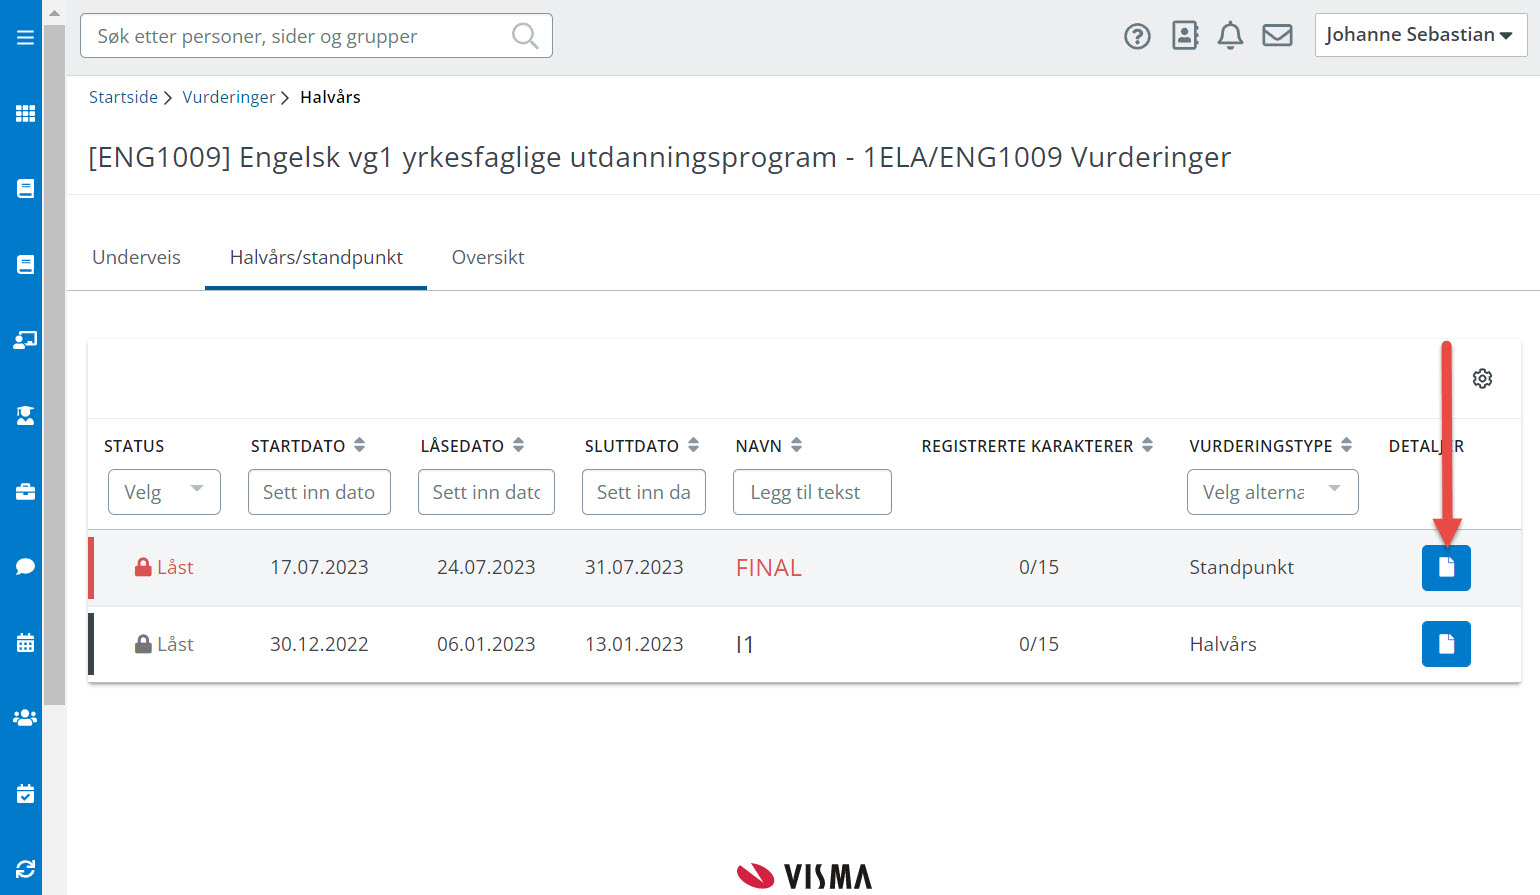Select the second book icon in sidebar
1540x895 pixels.
point(25,264)
